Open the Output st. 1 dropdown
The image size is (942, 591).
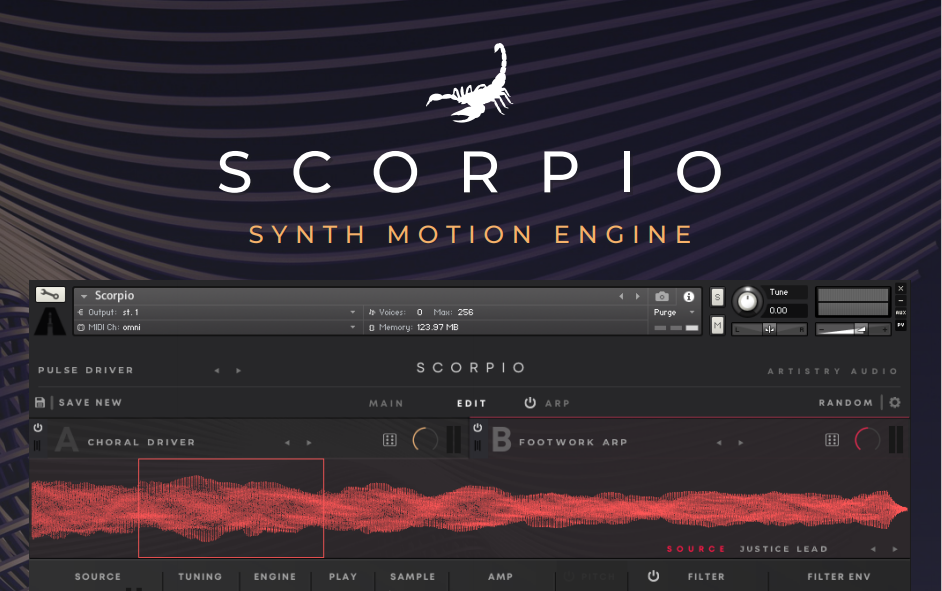(x=216, y=312)
